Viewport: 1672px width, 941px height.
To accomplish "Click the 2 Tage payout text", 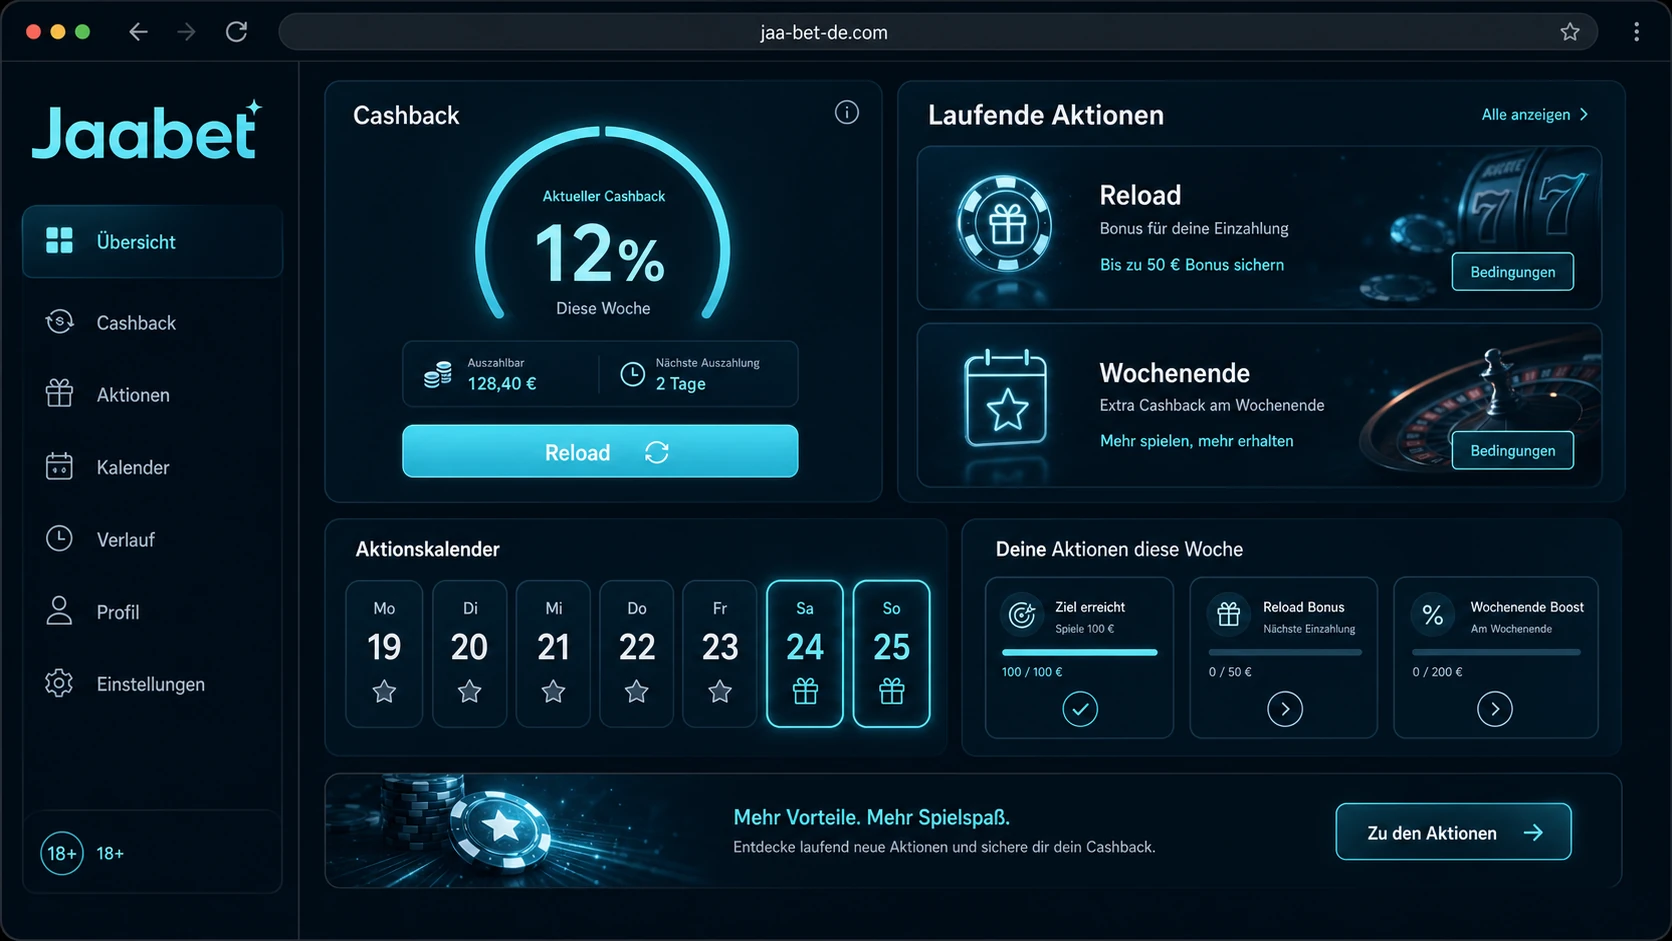I will point(680,383).
